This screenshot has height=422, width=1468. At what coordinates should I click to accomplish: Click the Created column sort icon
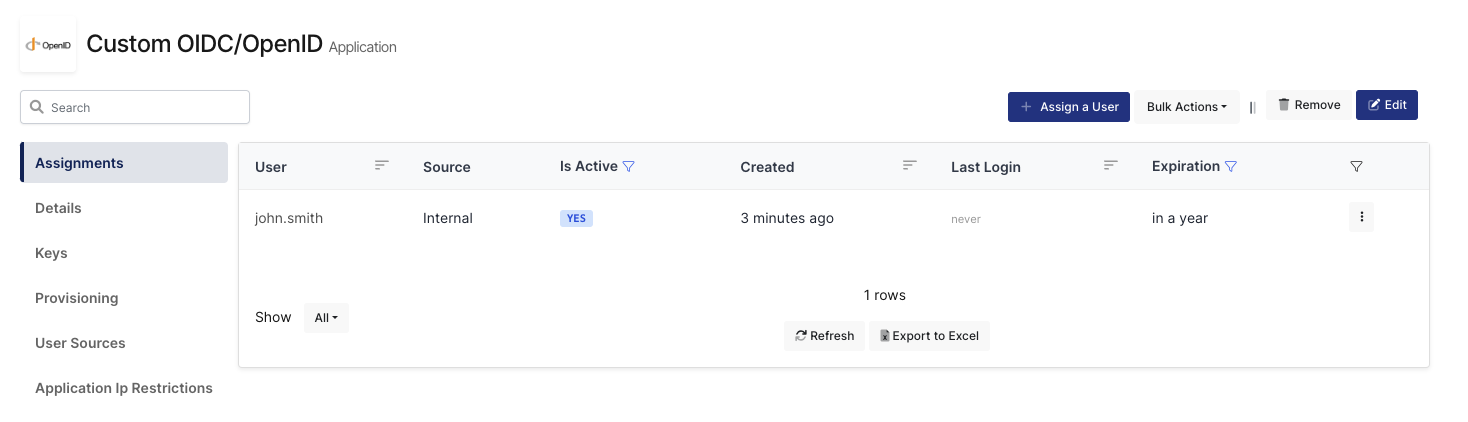pyautogui.click(x=909, y=166)
